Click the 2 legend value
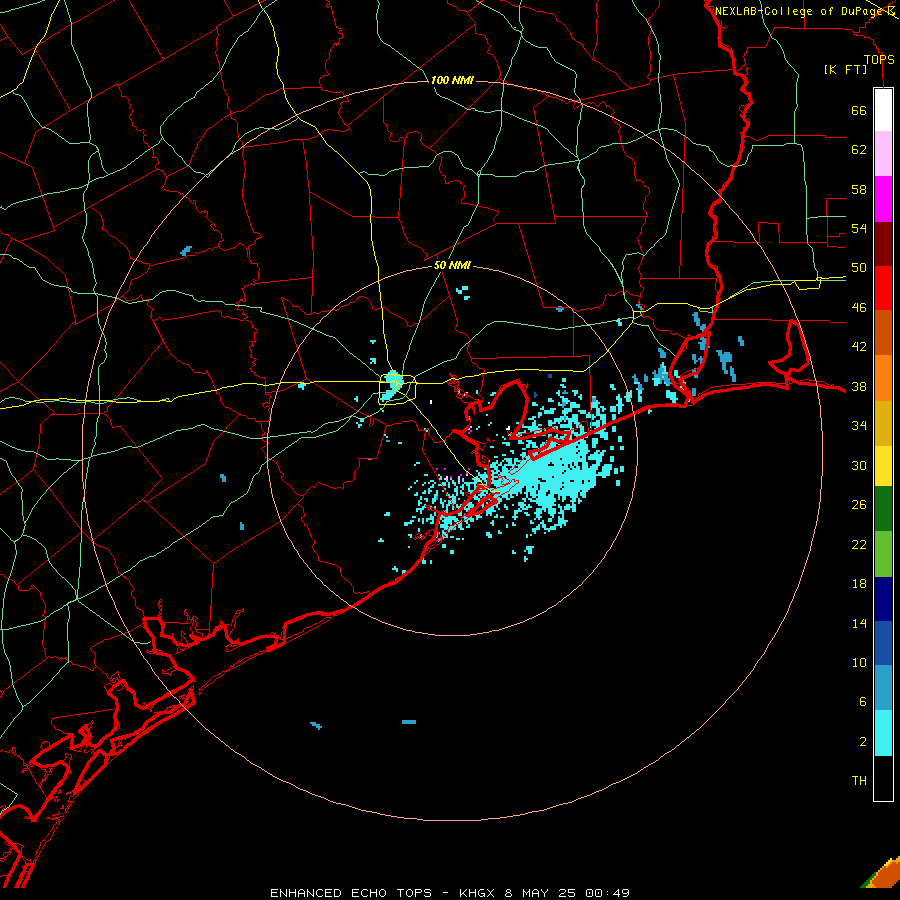Screen dimensions: 900x900 863,741
